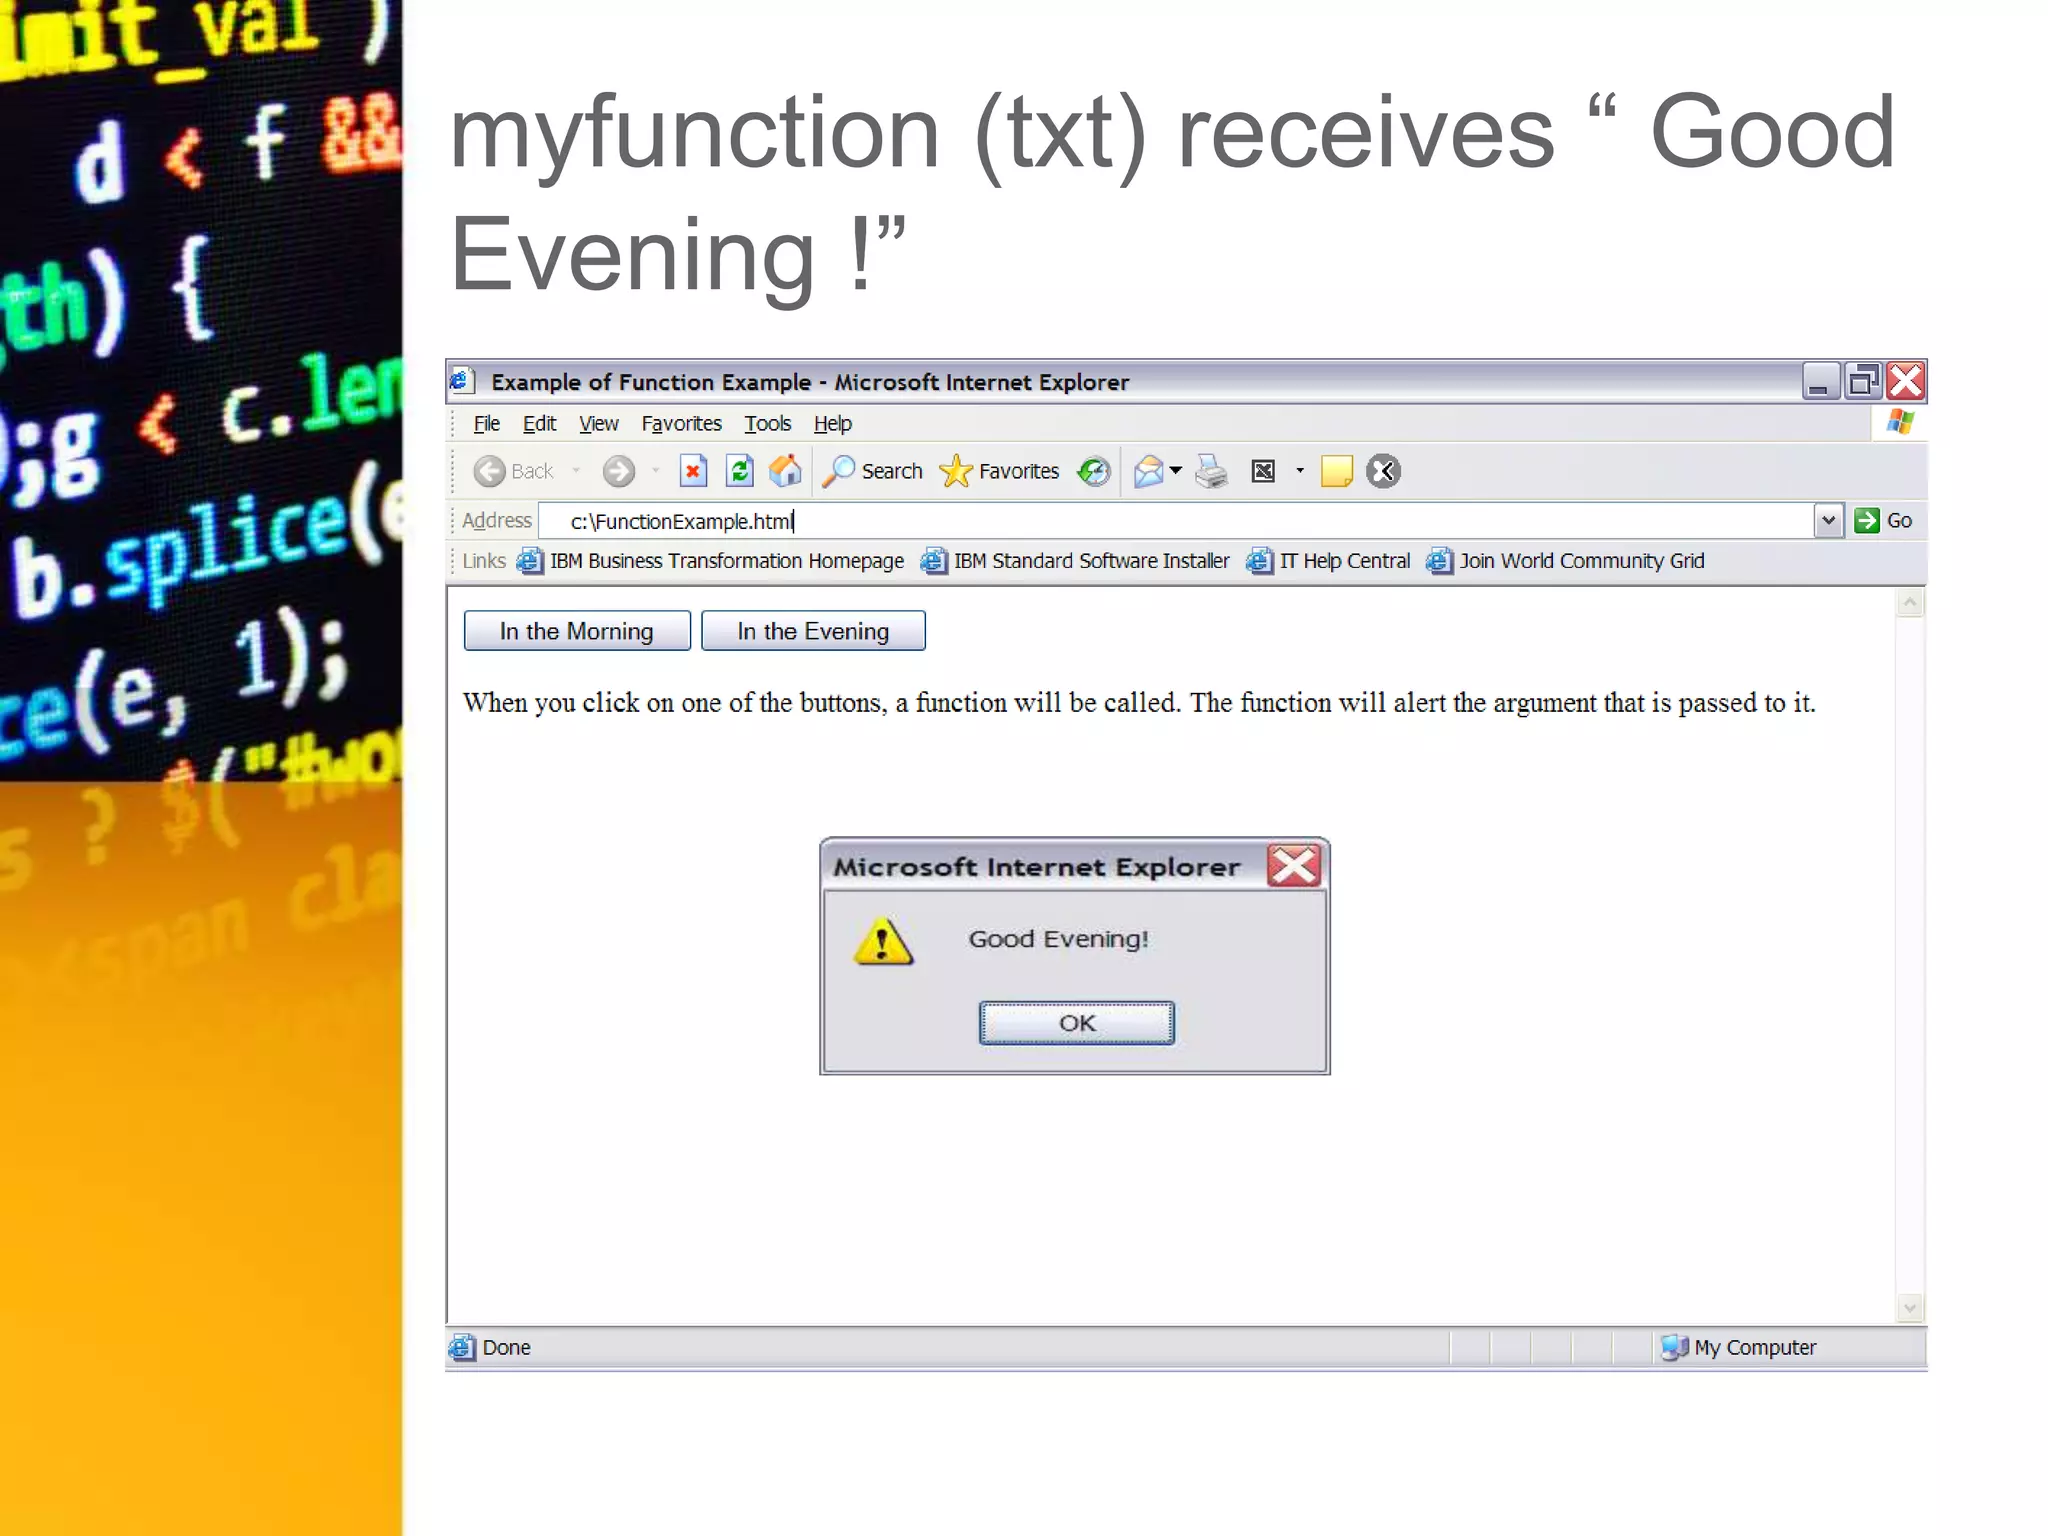Minimize the Internet Explorer window

point(1820,381)
